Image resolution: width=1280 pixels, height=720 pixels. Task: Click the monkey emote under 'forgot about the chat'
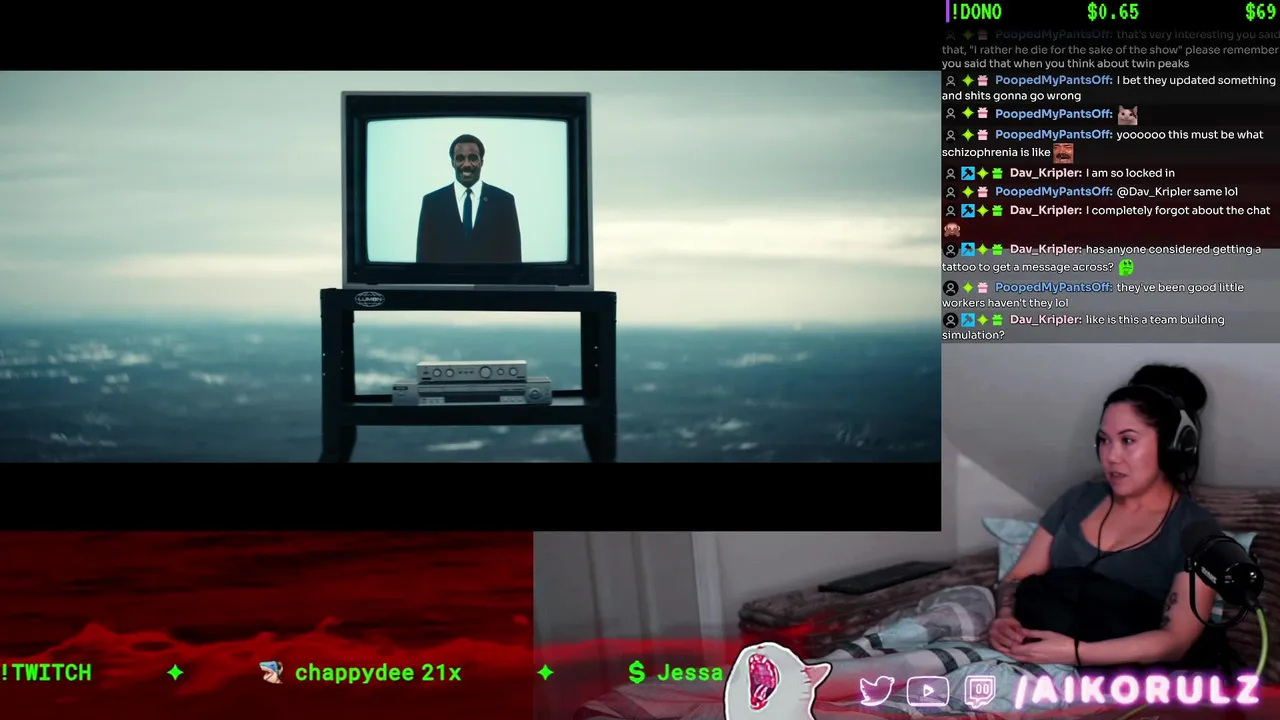tap(951, 229)
